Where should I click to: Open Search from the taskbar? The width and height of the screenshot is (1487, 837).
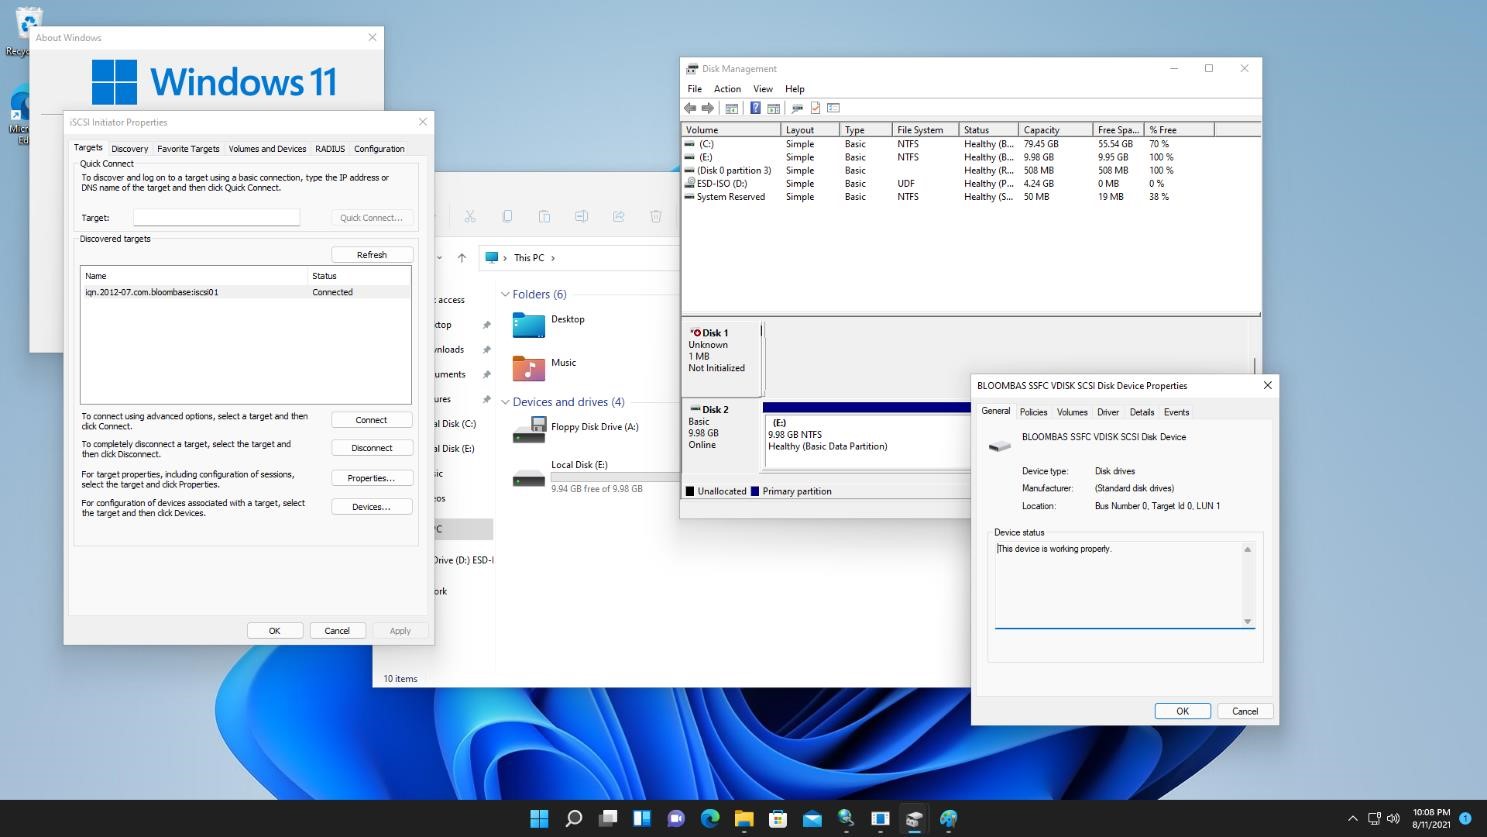[x=573, y=819]
